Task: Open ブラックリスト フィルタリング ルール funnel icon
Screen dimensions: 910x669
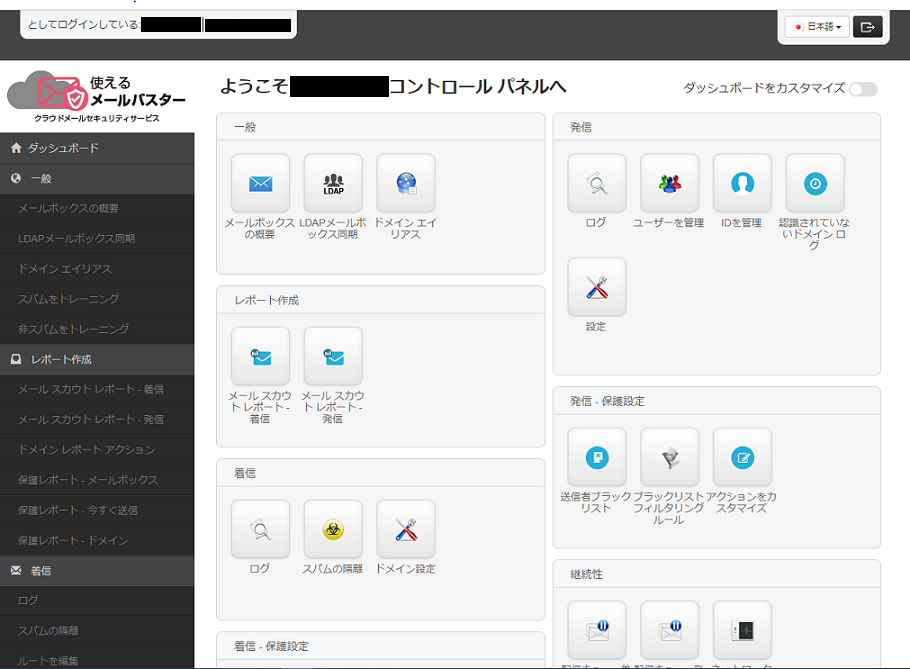Action: coord(669,457)
